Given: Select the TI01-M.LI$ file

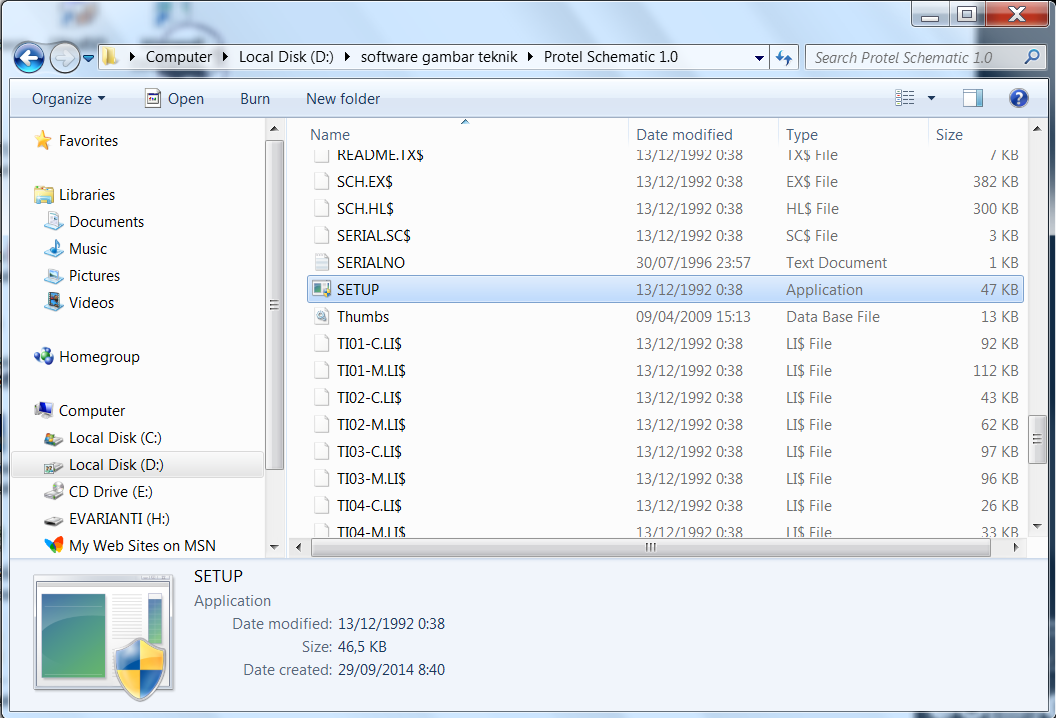Looking at the screenshot, I should point(665,370).
